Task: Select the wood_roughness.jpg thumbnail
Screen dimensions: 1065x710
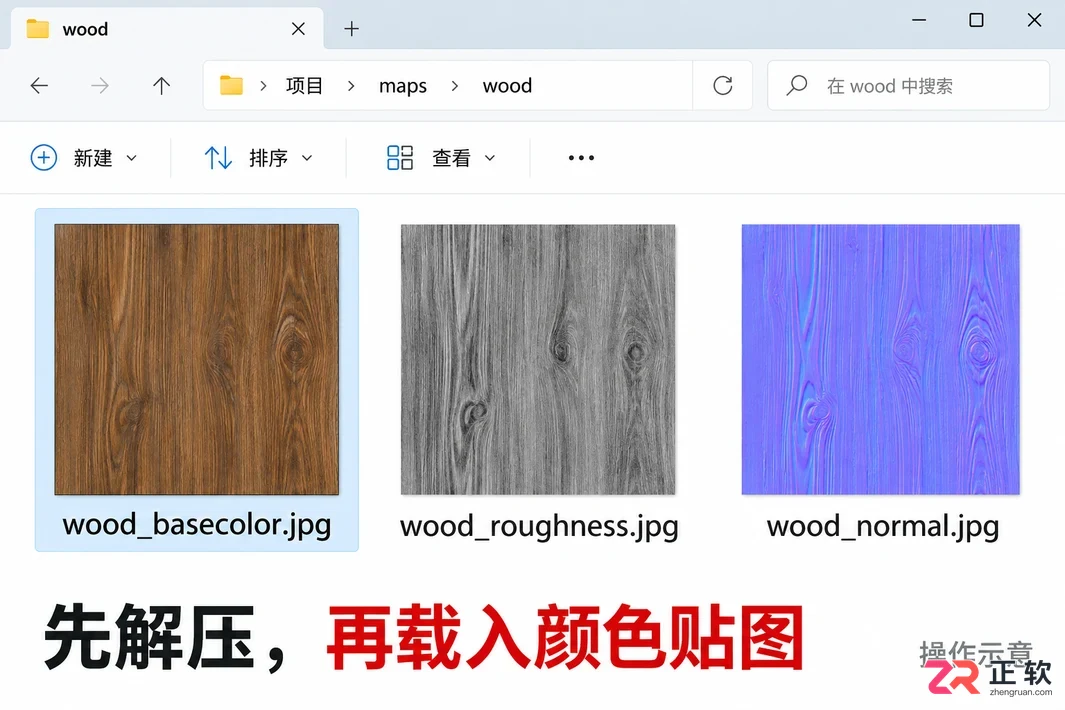Action: (x=539, y=359)
